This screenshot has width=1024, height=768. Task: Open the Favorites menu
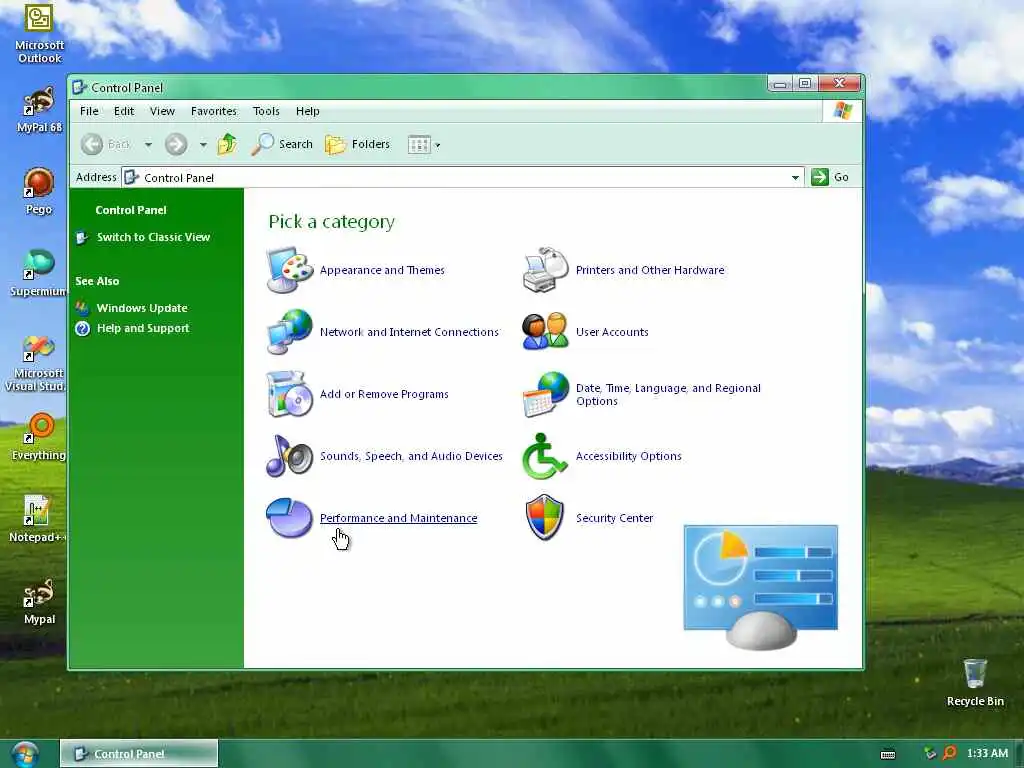tap(214, 111)
